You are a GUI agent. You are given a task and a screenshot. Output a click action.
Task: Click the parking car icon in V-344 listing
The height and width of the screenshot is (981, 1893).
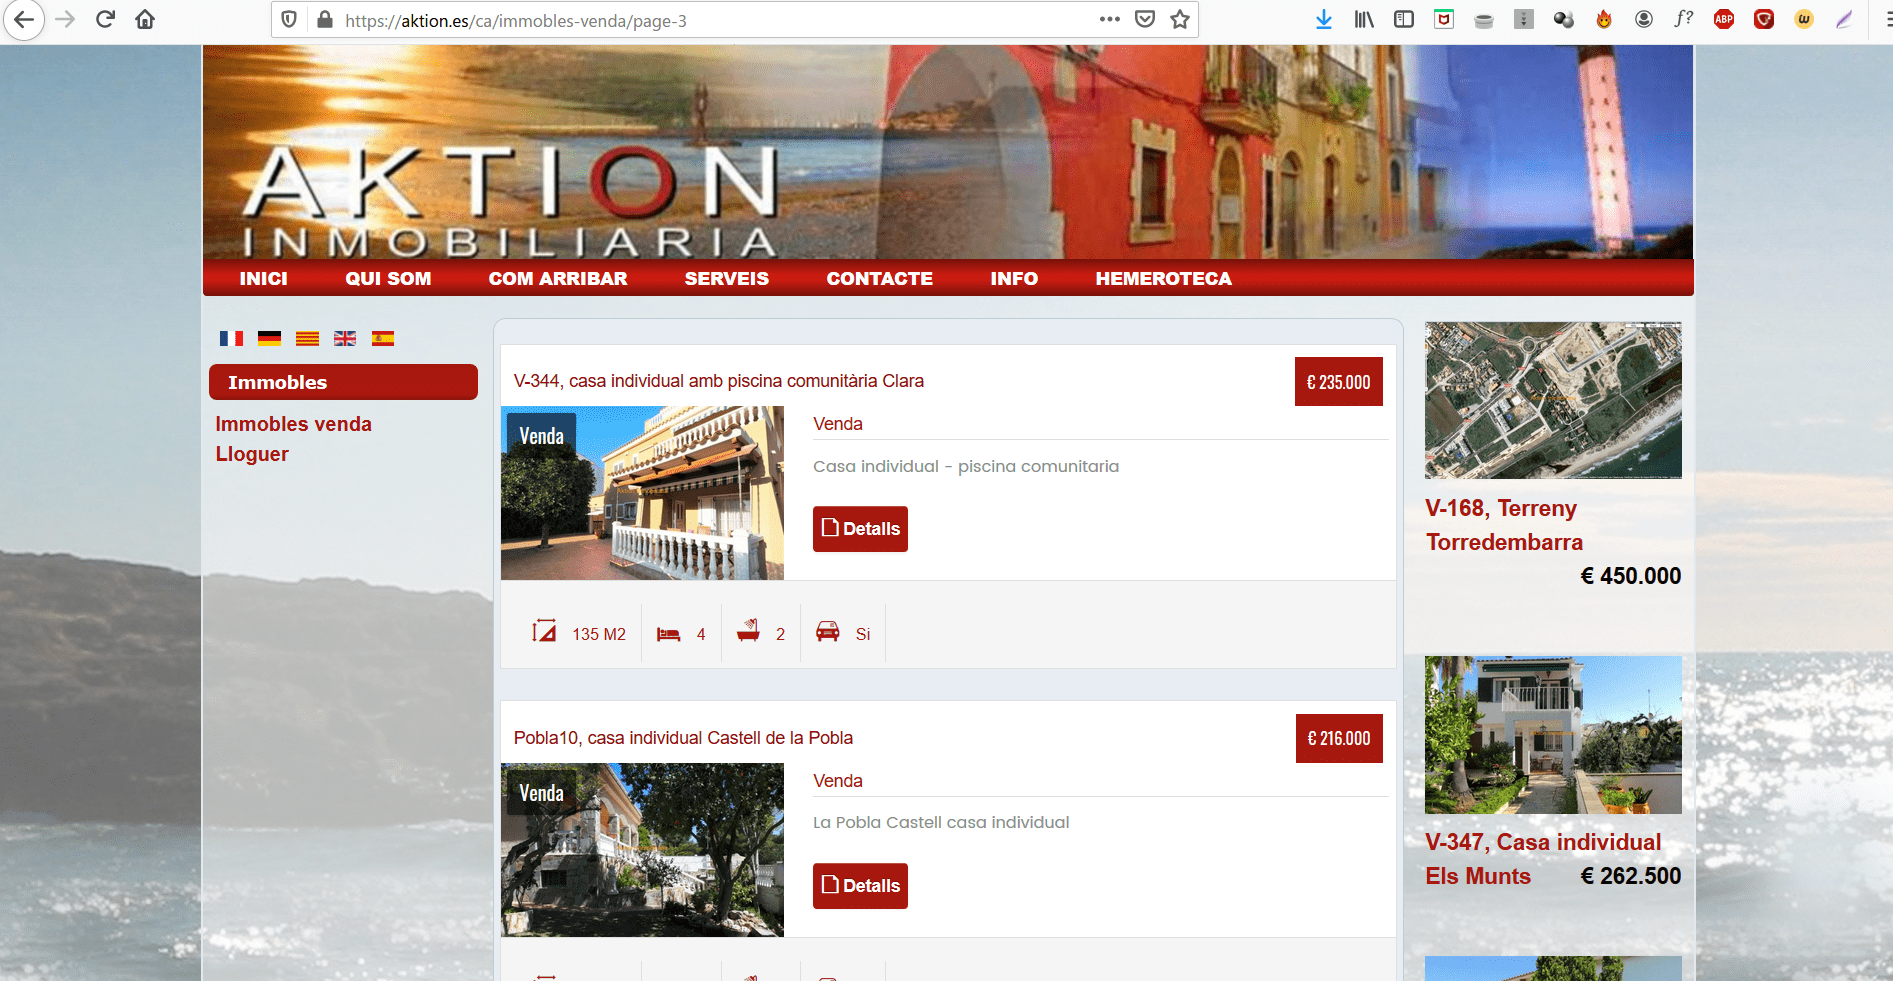tap(828, 632)
